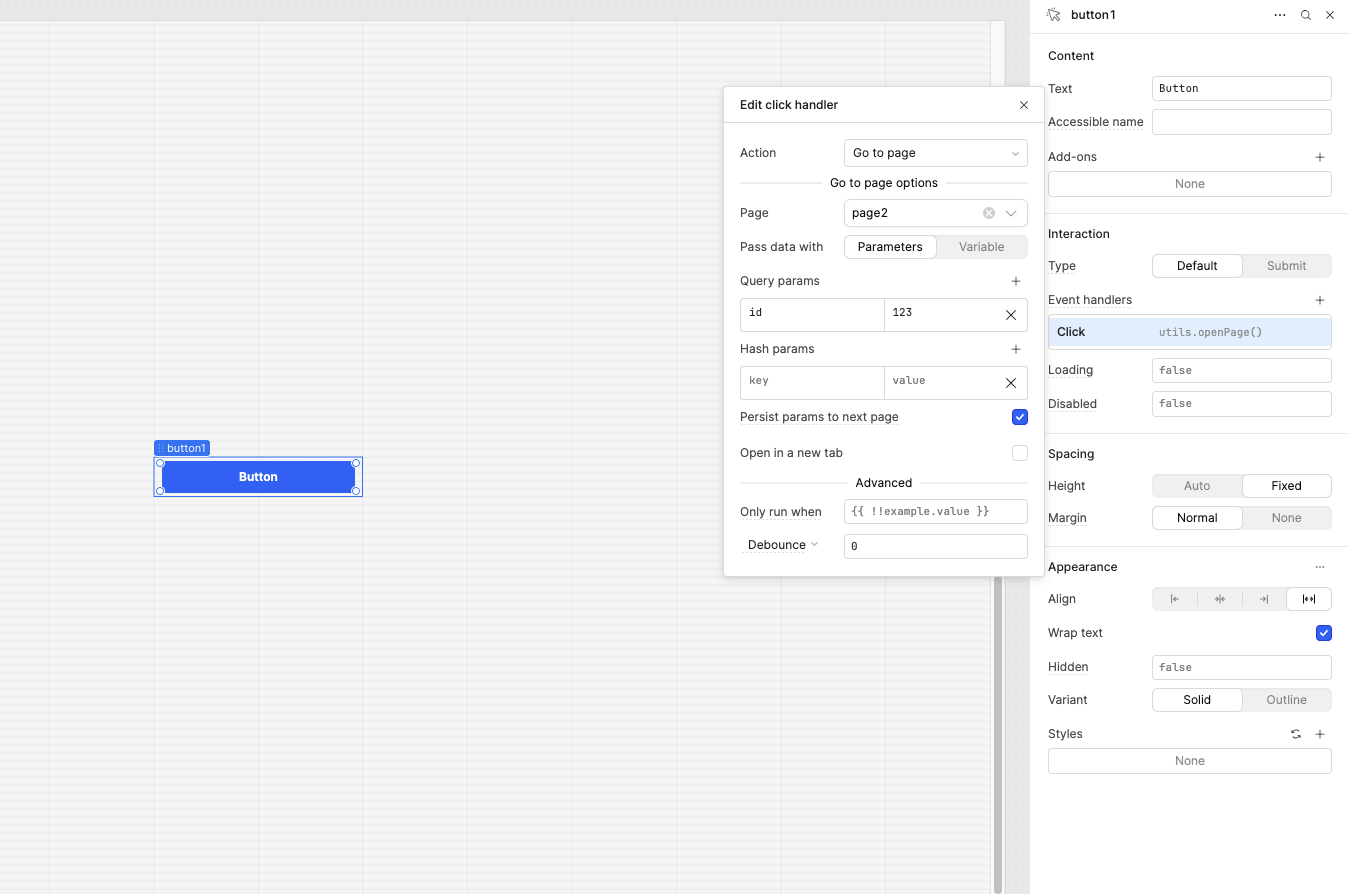This screenshot has width=1350, height=894.
Task: Open the button1 inspector more options menu
Action: tap(1280, 15)
